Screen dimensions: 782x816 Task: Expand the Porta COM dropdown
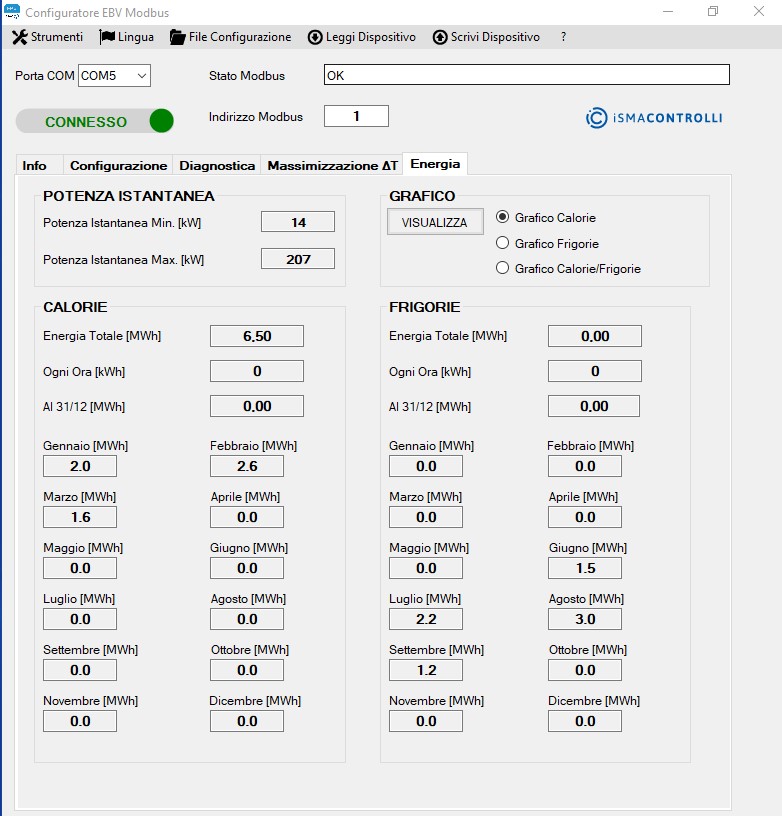(x=141, y=76)
